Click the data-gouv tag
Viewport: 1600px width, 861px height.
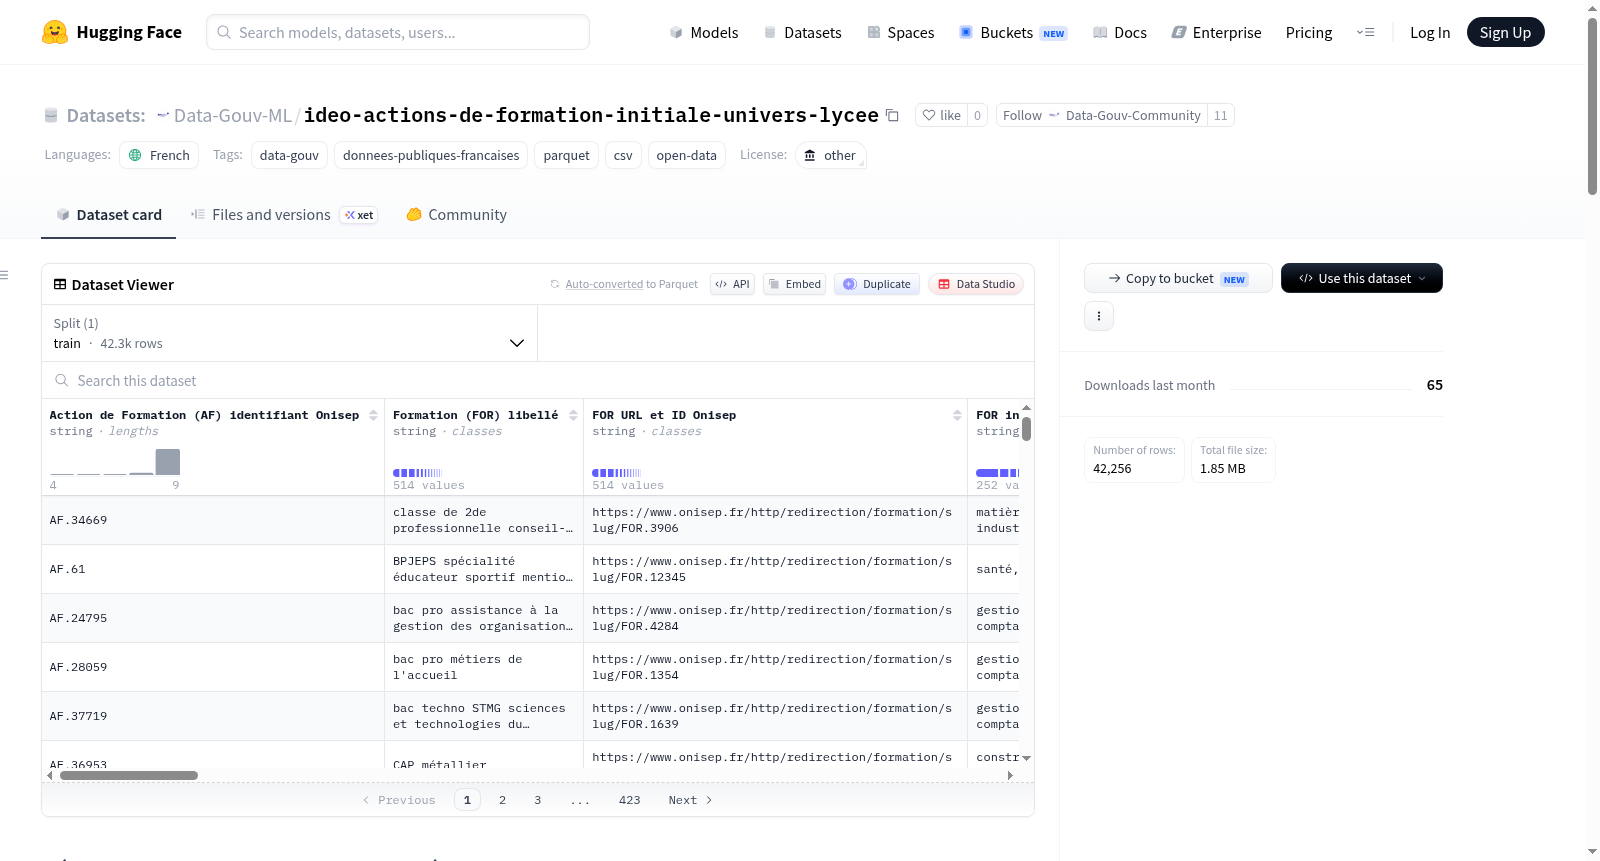click(289, 155)
